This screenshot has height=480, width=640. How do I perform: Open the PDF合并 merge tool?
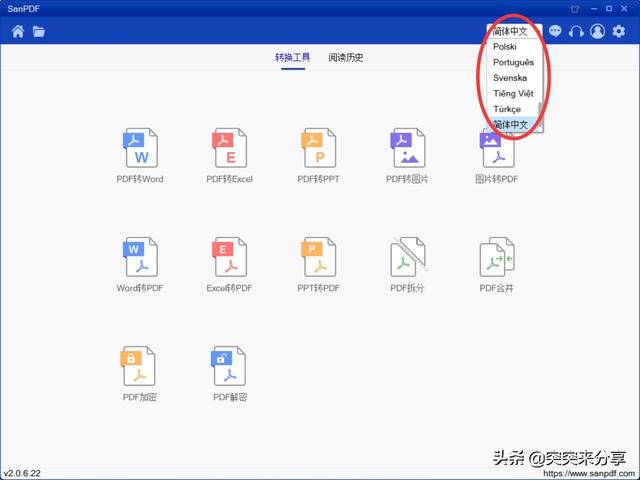(x=496, y=264)
